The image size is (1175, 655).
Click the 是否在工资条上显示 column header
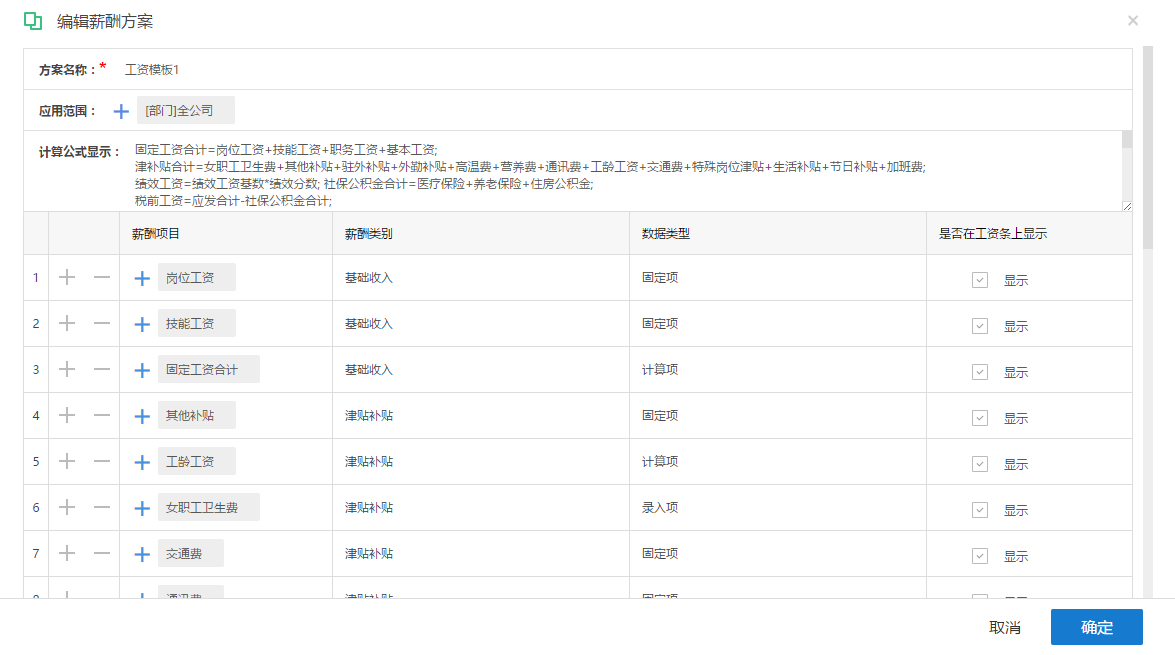click(993, 234)
